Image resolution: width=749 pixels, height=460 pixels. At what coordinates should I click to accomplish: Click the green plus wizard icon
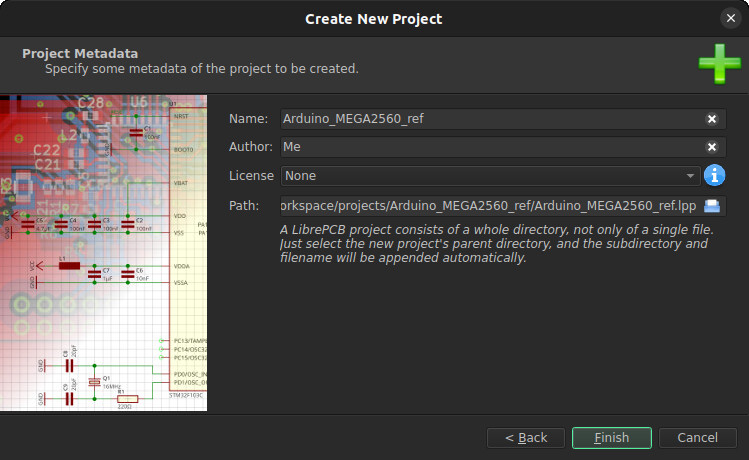coord(719,64)
